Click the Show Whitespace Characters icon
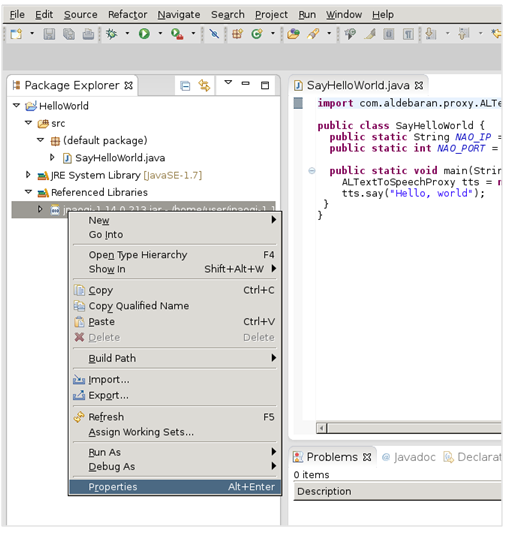This screenshot has width=505, height=539. point(408,34)
